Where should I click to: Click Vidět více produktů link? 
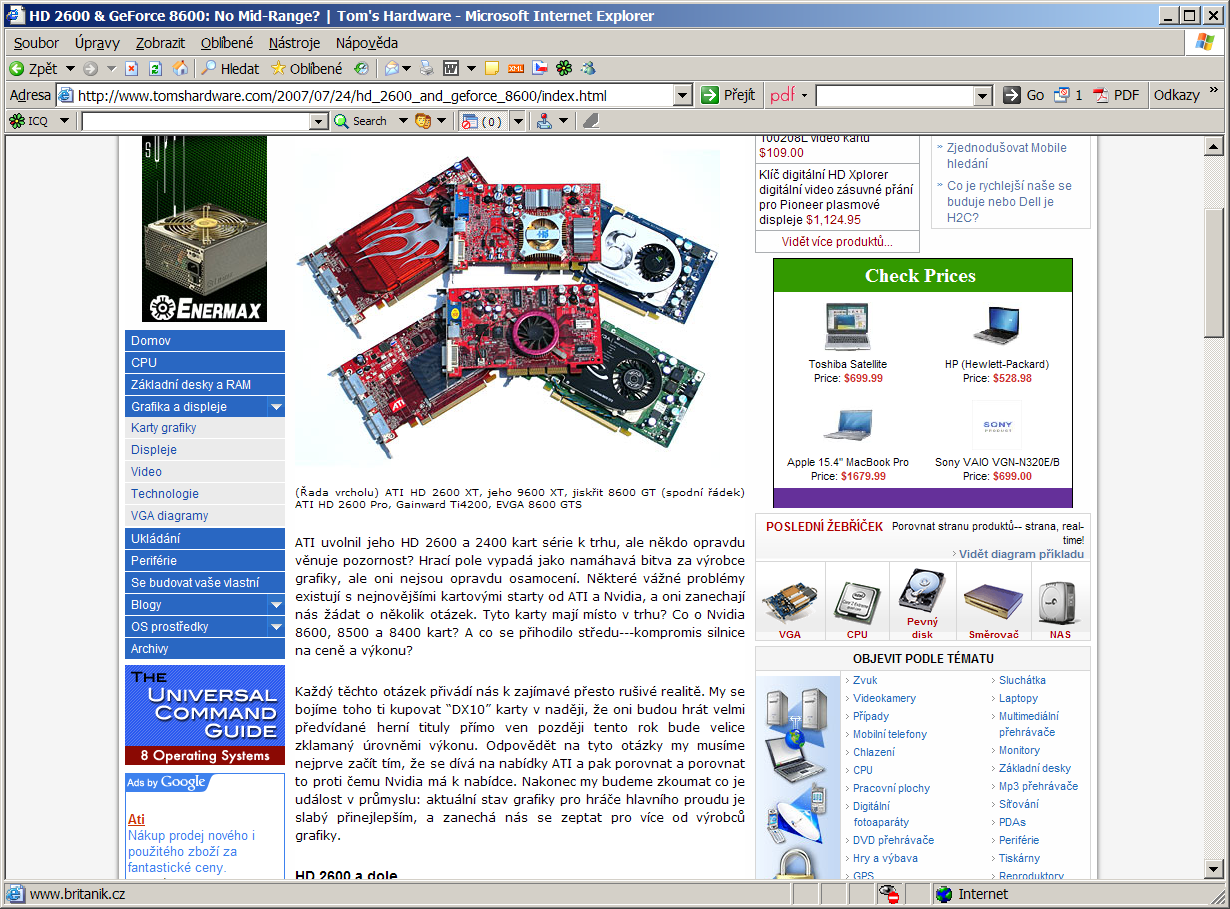tap(837, 242)
